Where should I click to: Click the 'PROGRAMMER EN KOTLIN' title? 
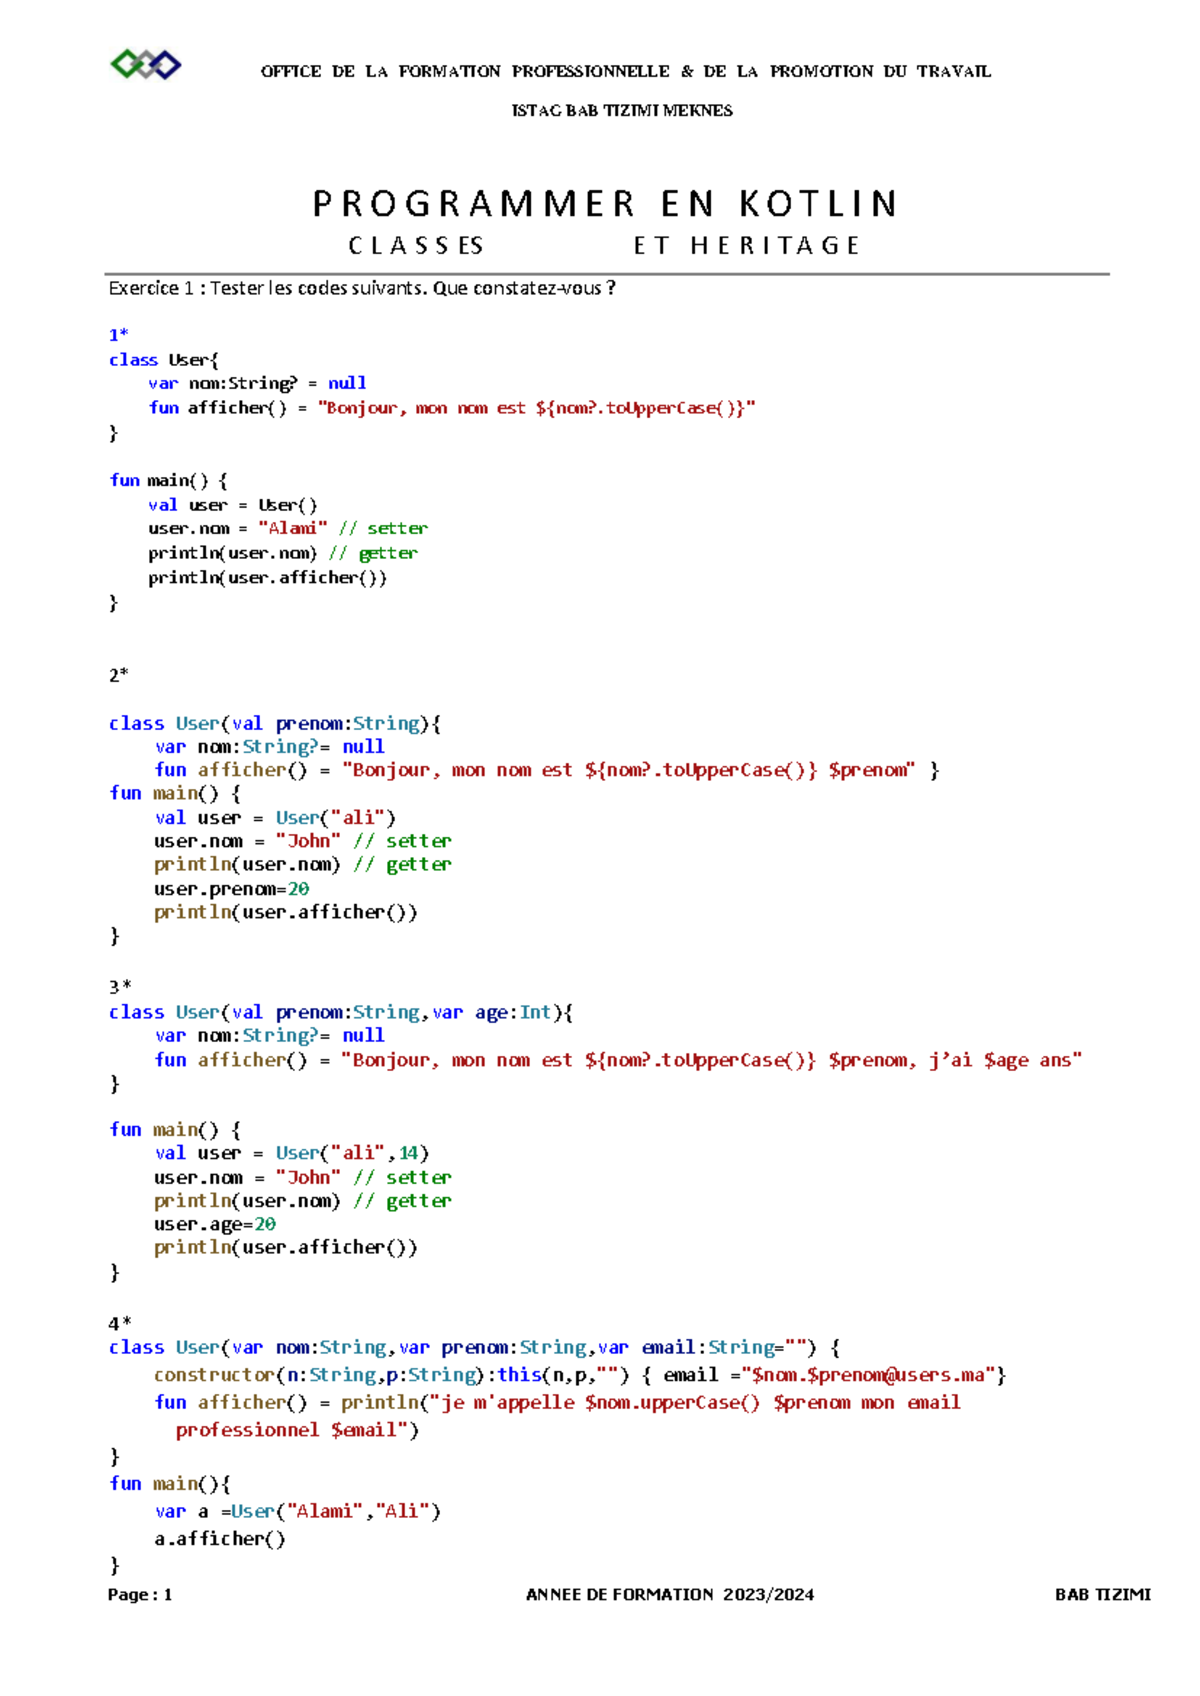[x=606, y=204]
